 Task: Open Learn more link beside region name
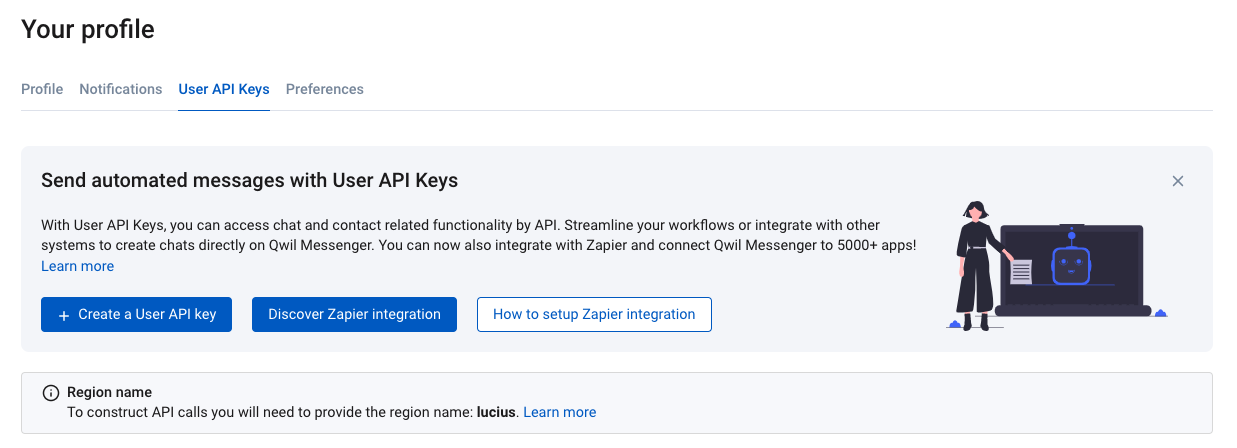[560, 412]
